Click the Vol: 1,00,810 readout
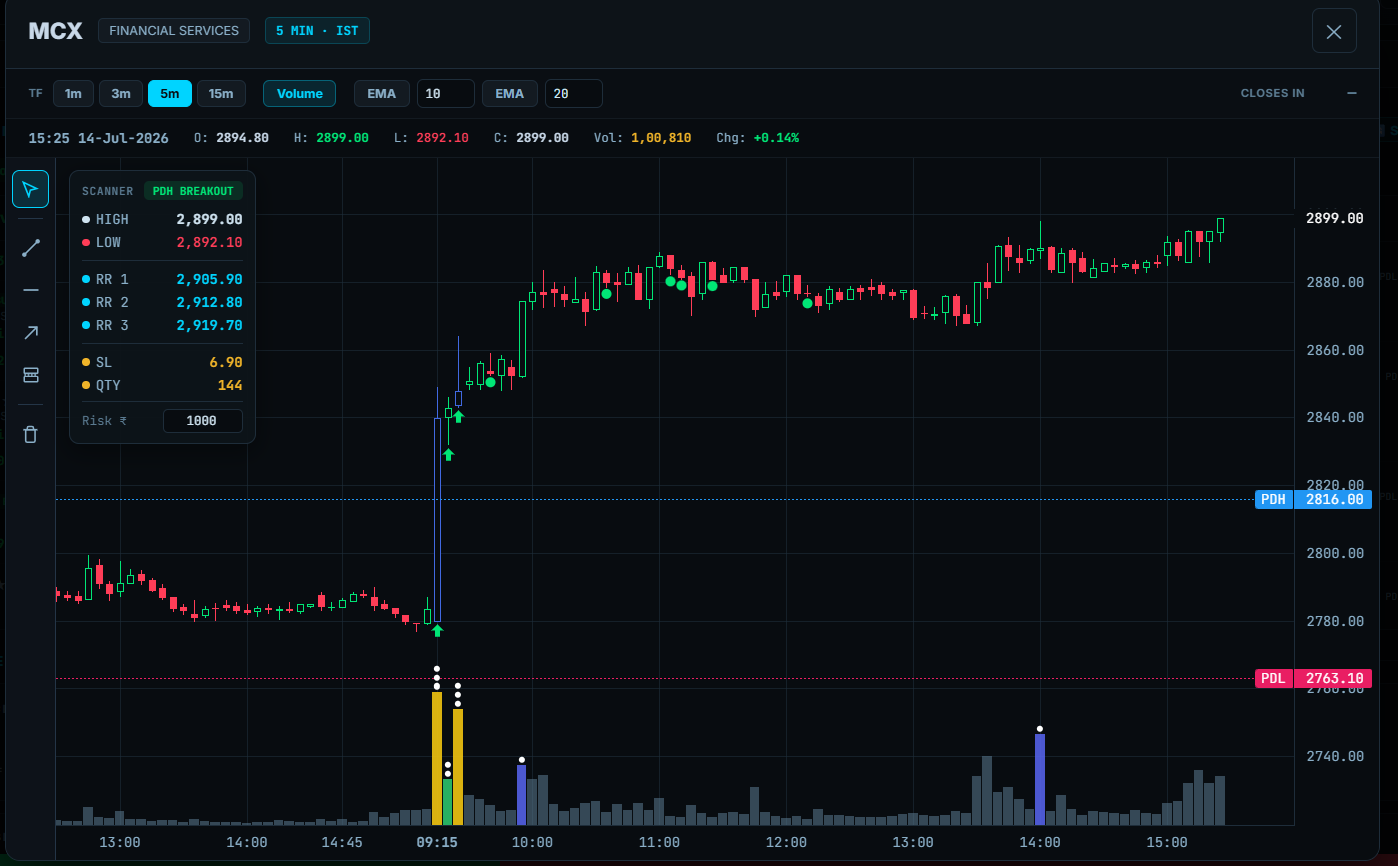The image size is (1398, 866). point(642,138)
